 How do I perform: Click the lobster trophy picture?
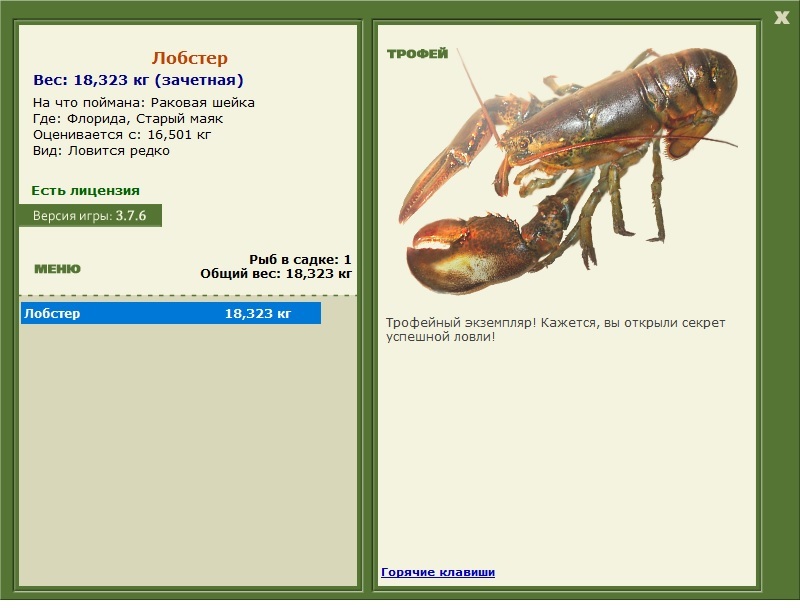(568, 170)
